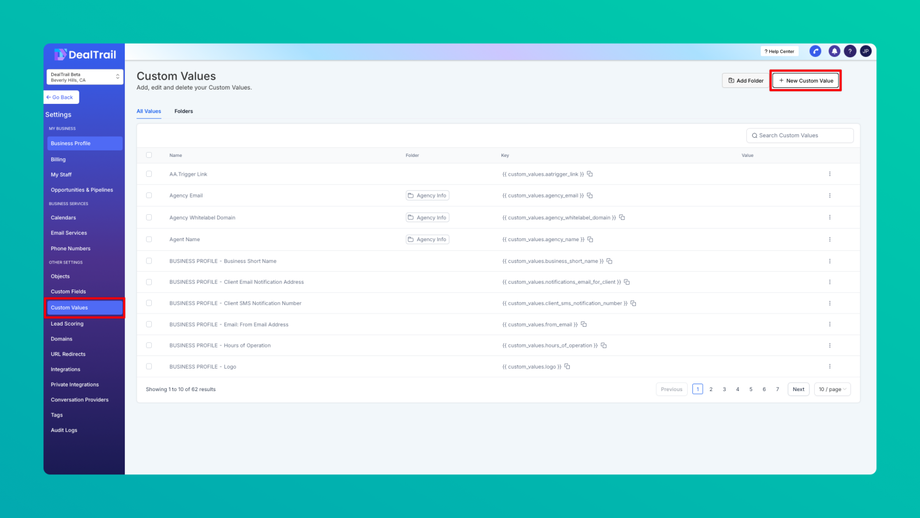
Task: Open actions menu for BUSINESS PROFILE Logo row
Action: (830, 367)
